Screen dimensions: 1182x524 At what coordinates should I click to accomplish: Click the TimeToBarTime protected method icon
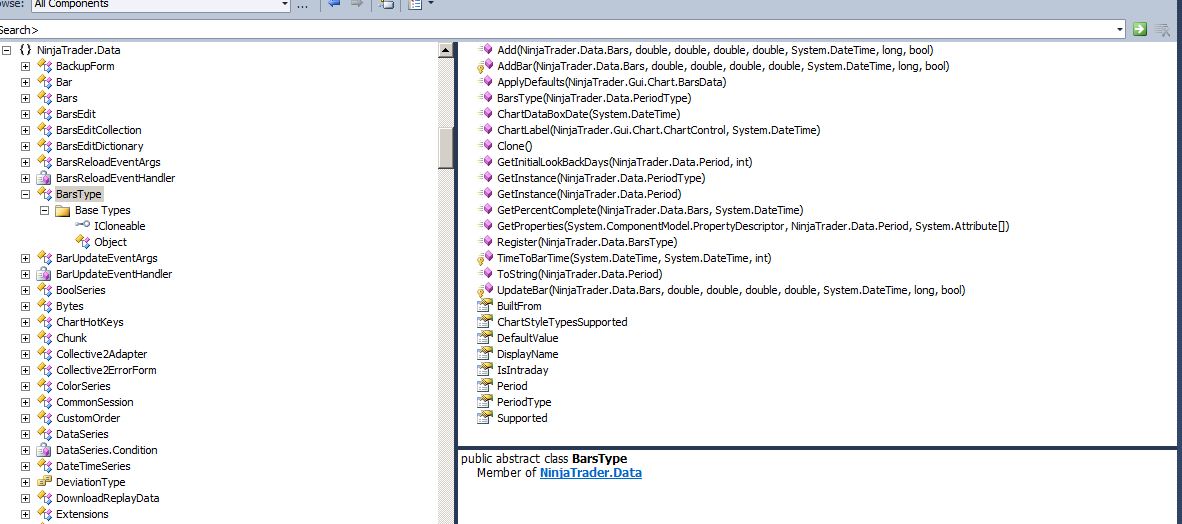coord(485,258)
